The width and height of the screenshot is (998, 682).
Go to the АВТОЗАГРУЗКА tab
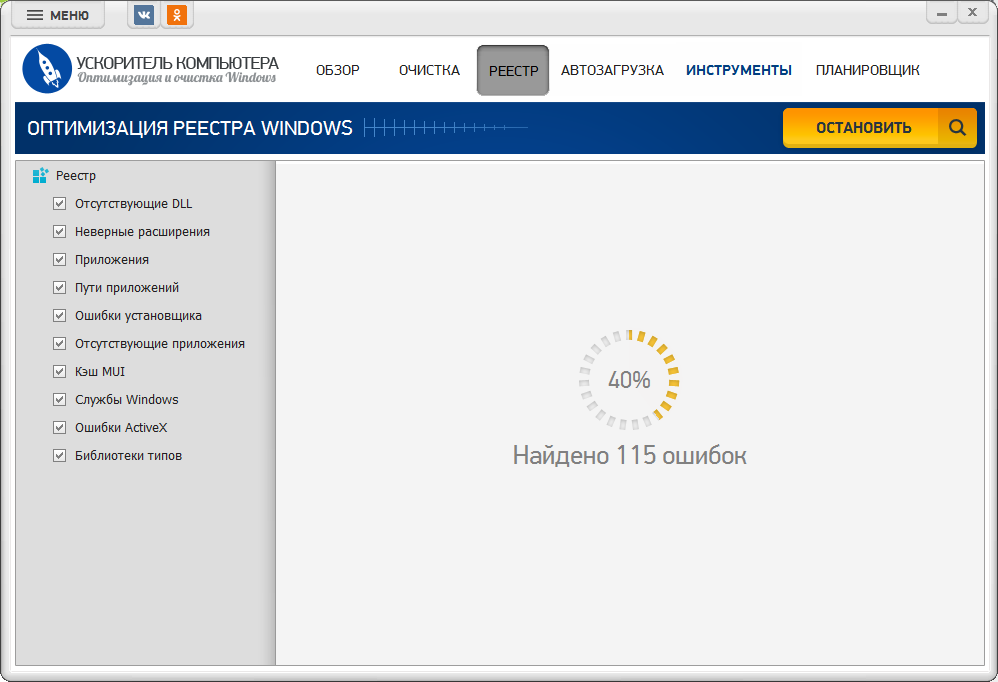612,70
